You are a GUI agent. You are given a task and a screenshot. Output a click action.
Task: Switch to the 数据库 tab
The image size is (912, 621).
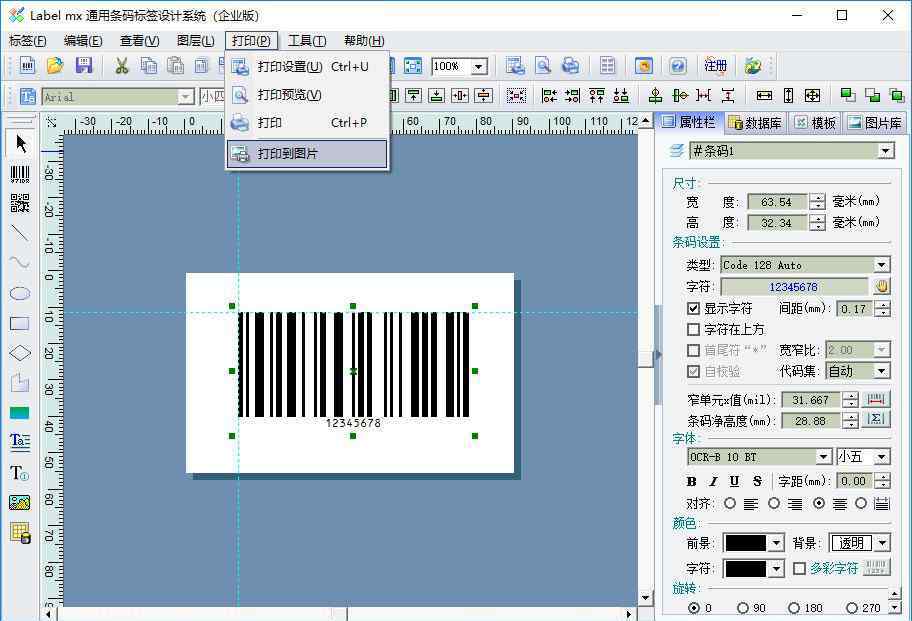756,123
